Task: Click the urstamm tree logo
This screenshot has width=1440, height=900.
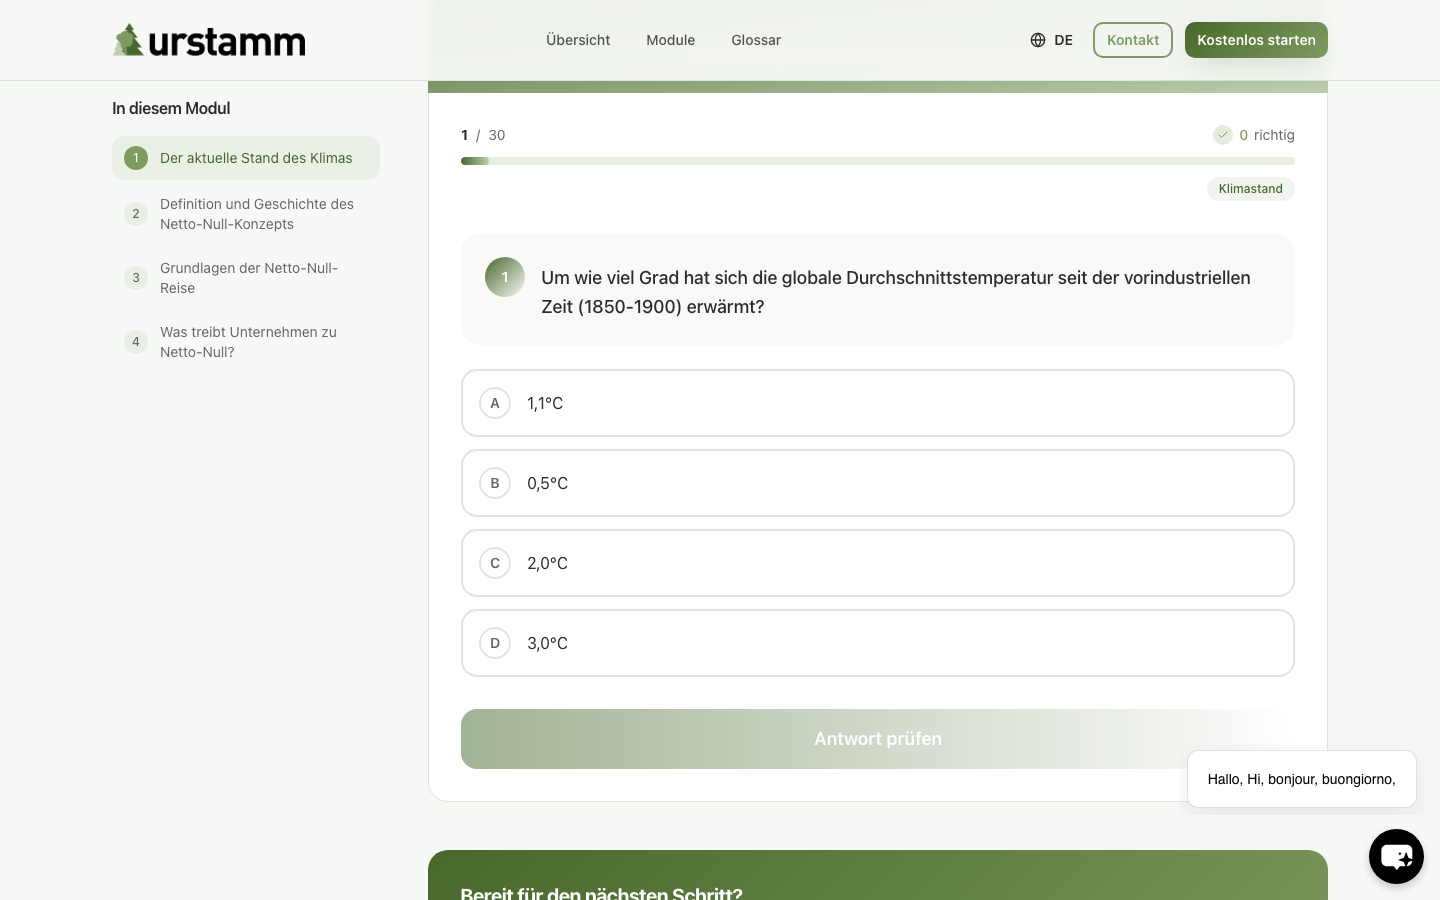Action: [128, 40]
